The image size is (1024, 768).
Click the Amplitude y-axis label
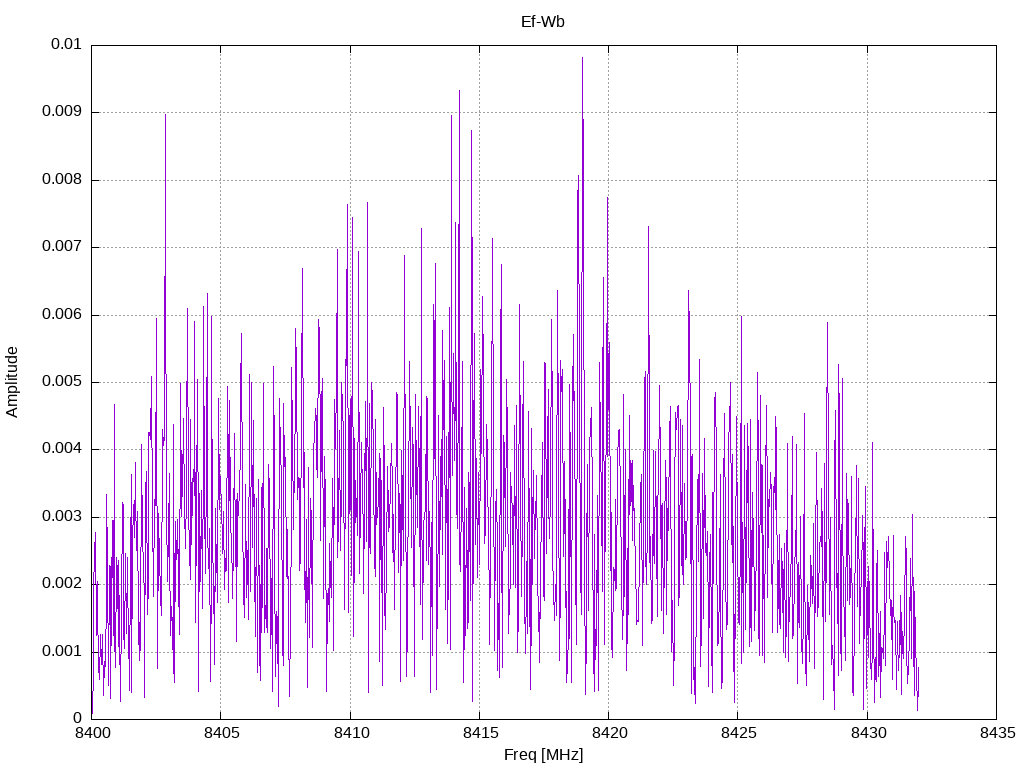[12, 382]
